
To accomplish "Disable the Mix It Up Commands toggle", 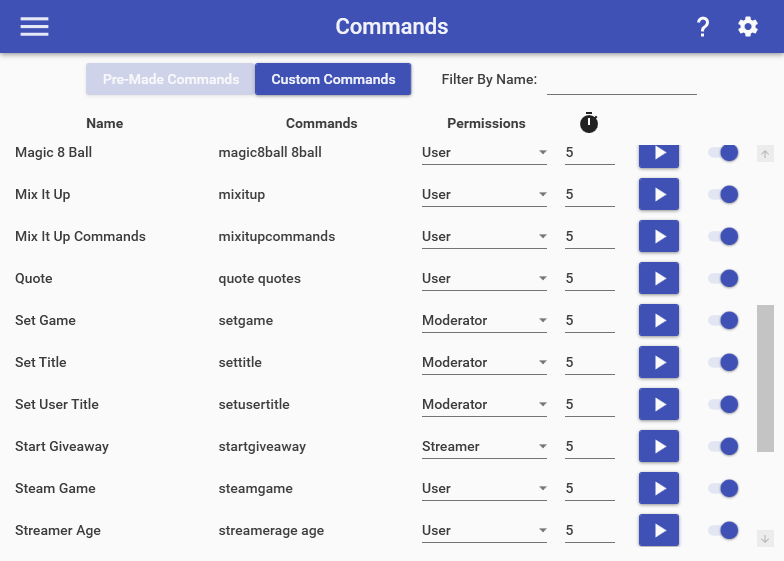I will pos(723,236).
